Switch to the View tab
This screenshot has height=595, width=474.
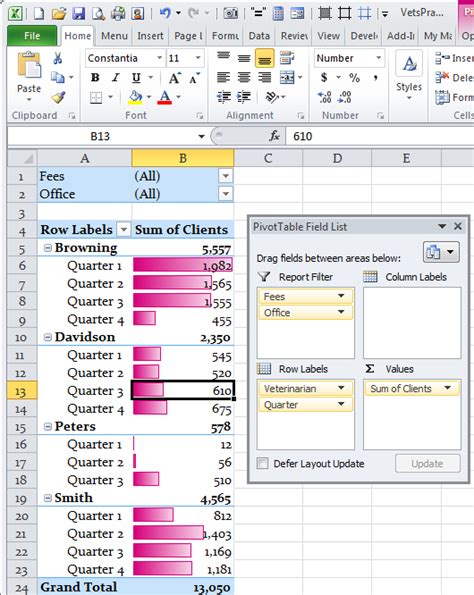point(328,36)
